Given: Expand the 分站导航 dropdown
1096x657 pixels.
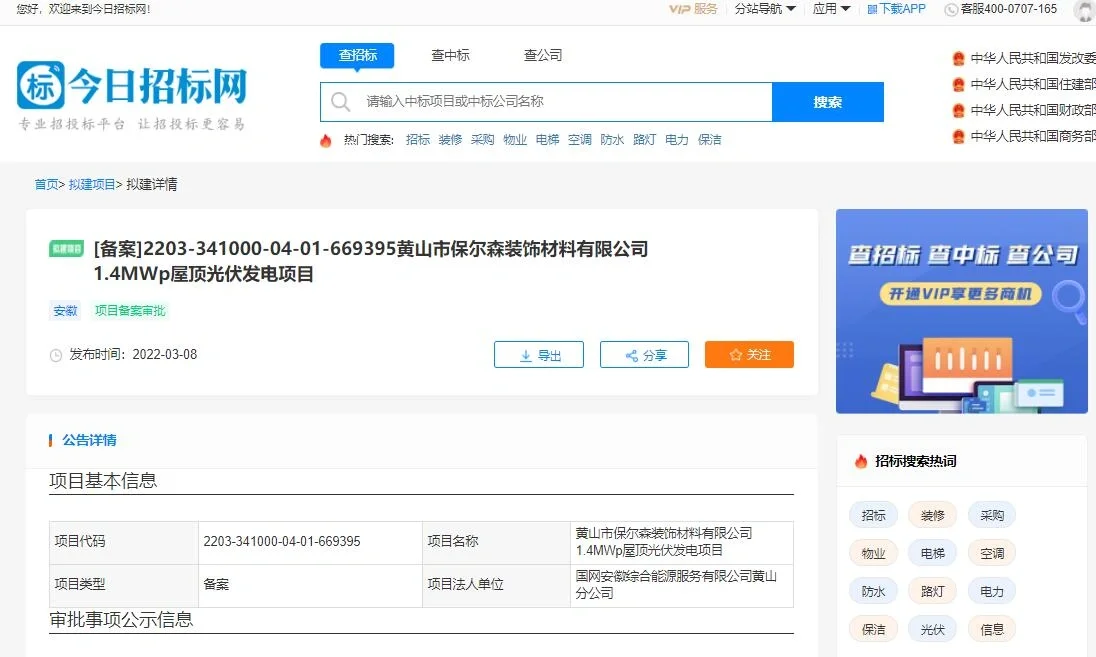Looking at the screenshot, I should pos(765,9).
